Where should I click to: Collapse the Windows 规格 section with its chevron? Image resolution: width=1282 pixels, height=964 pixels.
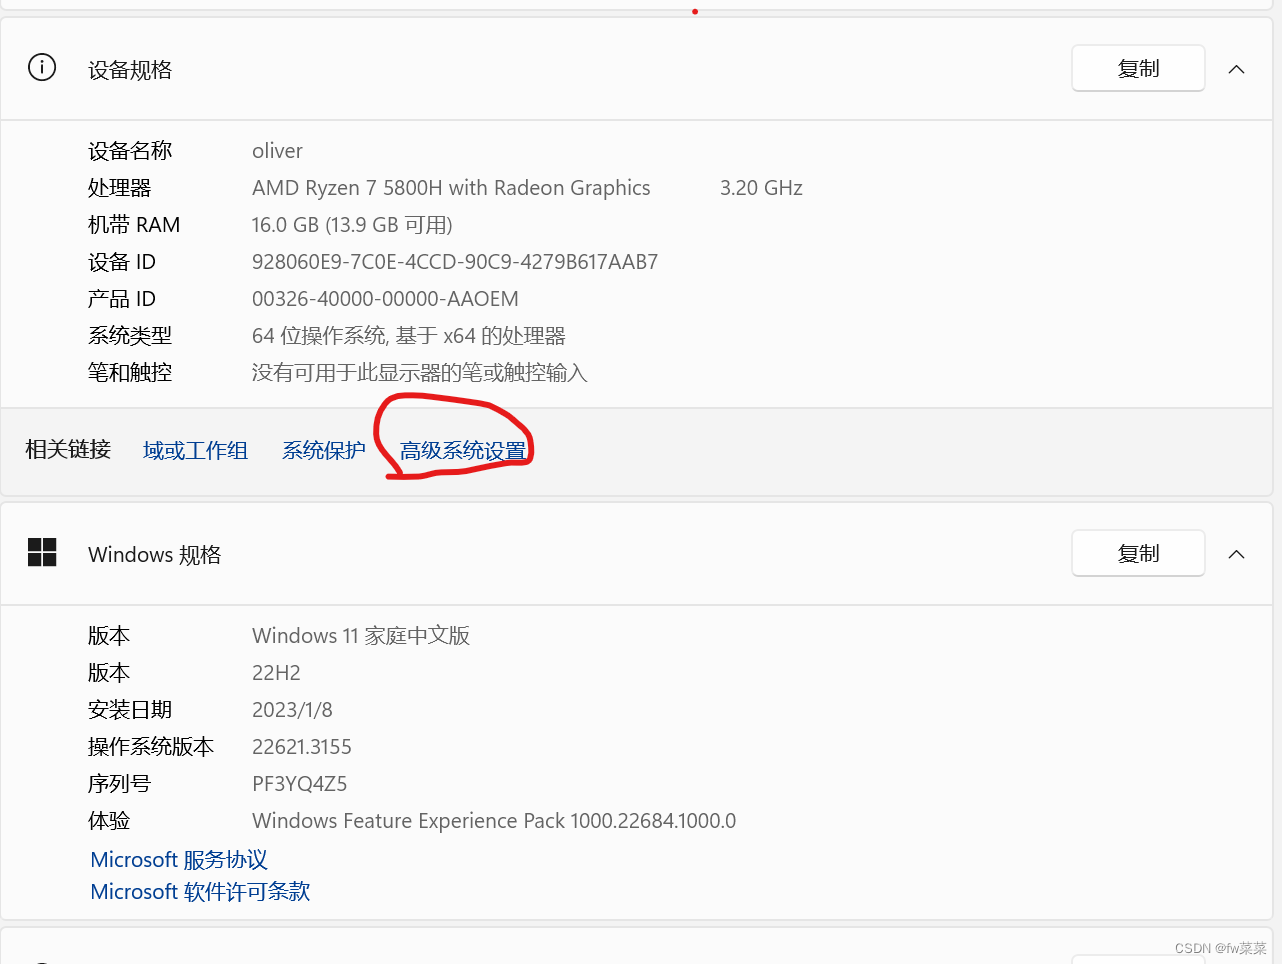(x=1236, y=554)
